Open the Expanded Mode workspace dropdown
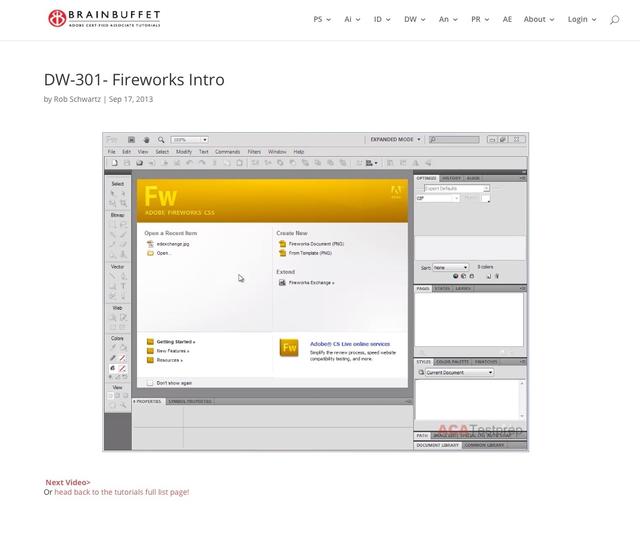This screenshot has height=539, width=640. [x=395, y=140]
